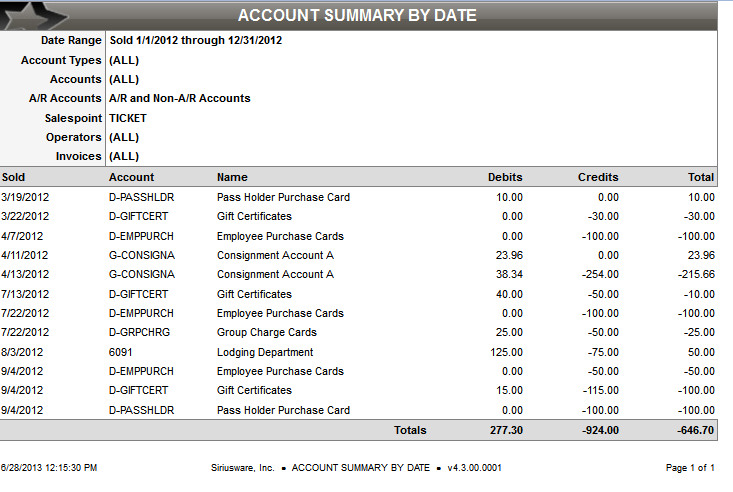Image resolution: width=733 pixels, height=492 pixels.
Task: Click the 23.96 debit for 4/11/2012
Action: 509,255
